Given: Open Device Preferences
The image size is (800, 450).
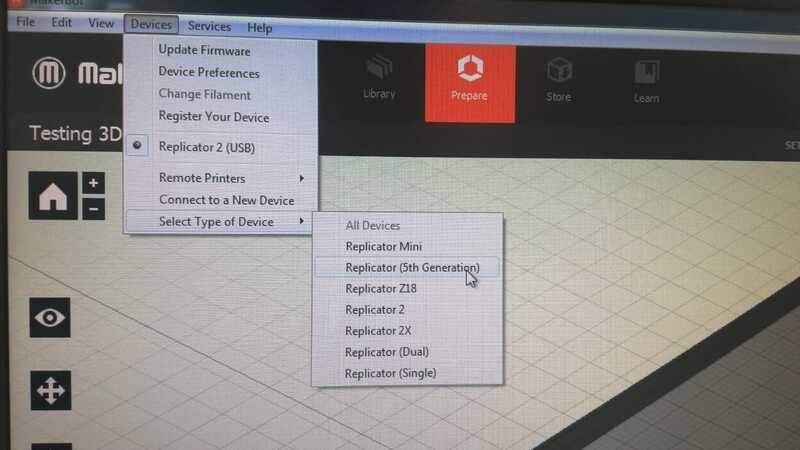Looking at the screenshot, I should [x=220, y=72].
